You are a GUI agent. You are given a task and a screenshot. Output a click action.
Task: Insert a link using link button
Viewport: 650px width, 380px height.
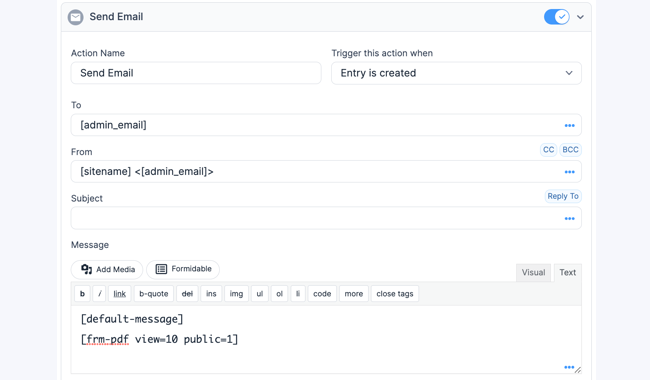pos(119,293)
